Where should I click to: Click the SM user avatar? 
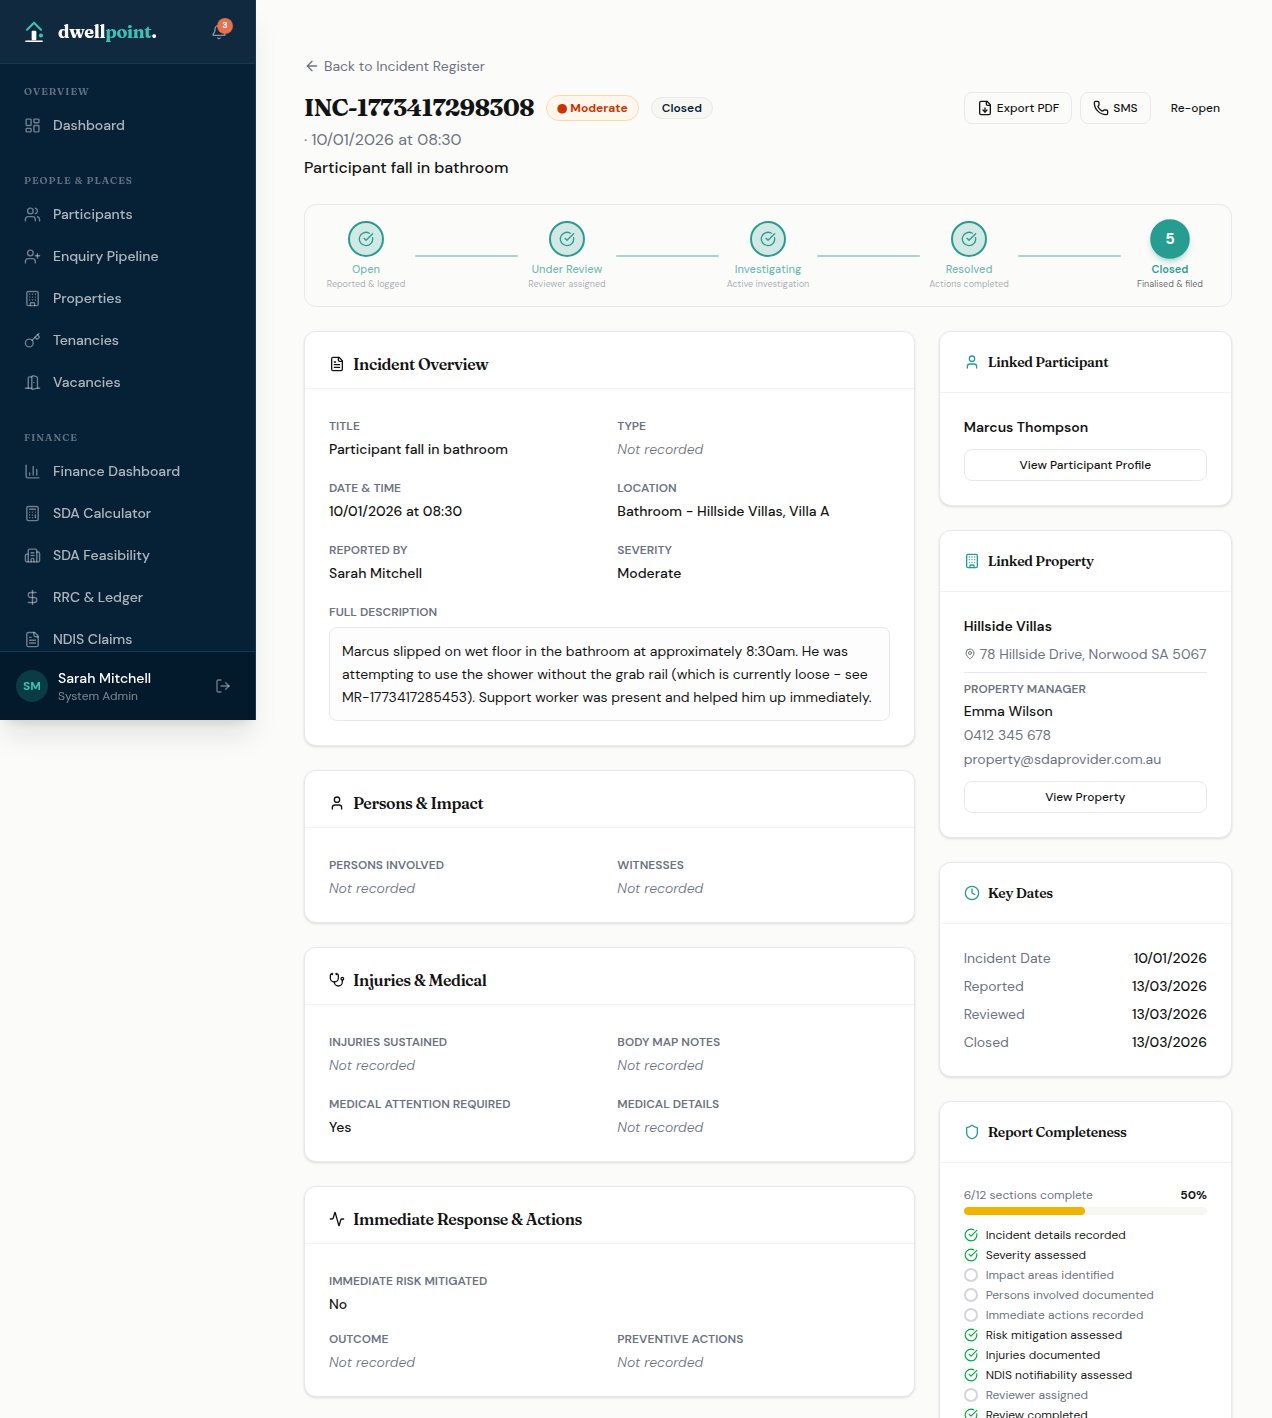(x=32, y=686)
